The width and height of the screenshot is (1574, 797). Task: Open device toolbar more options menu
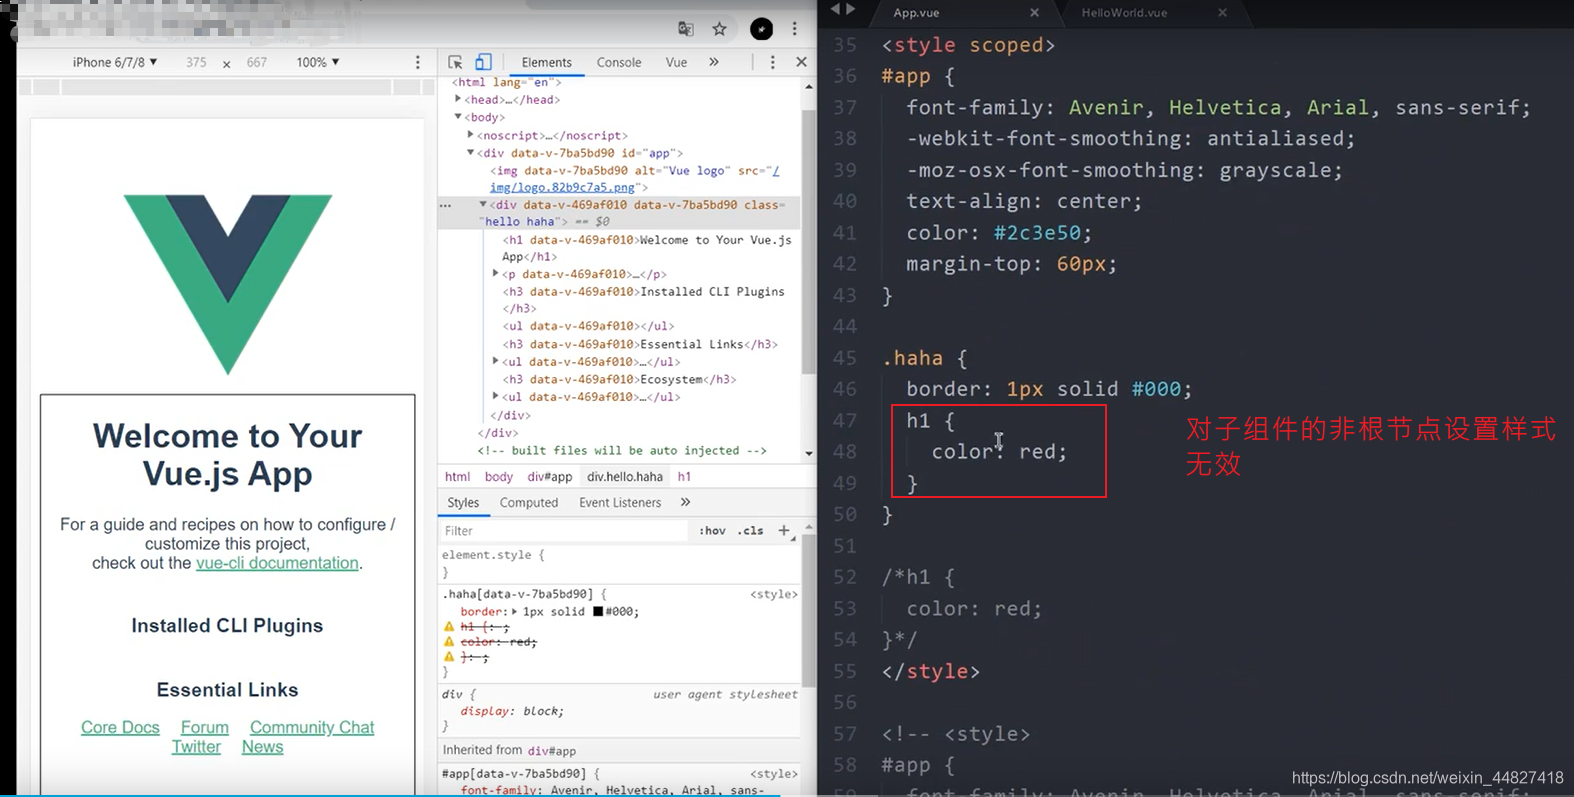[418, 62]
